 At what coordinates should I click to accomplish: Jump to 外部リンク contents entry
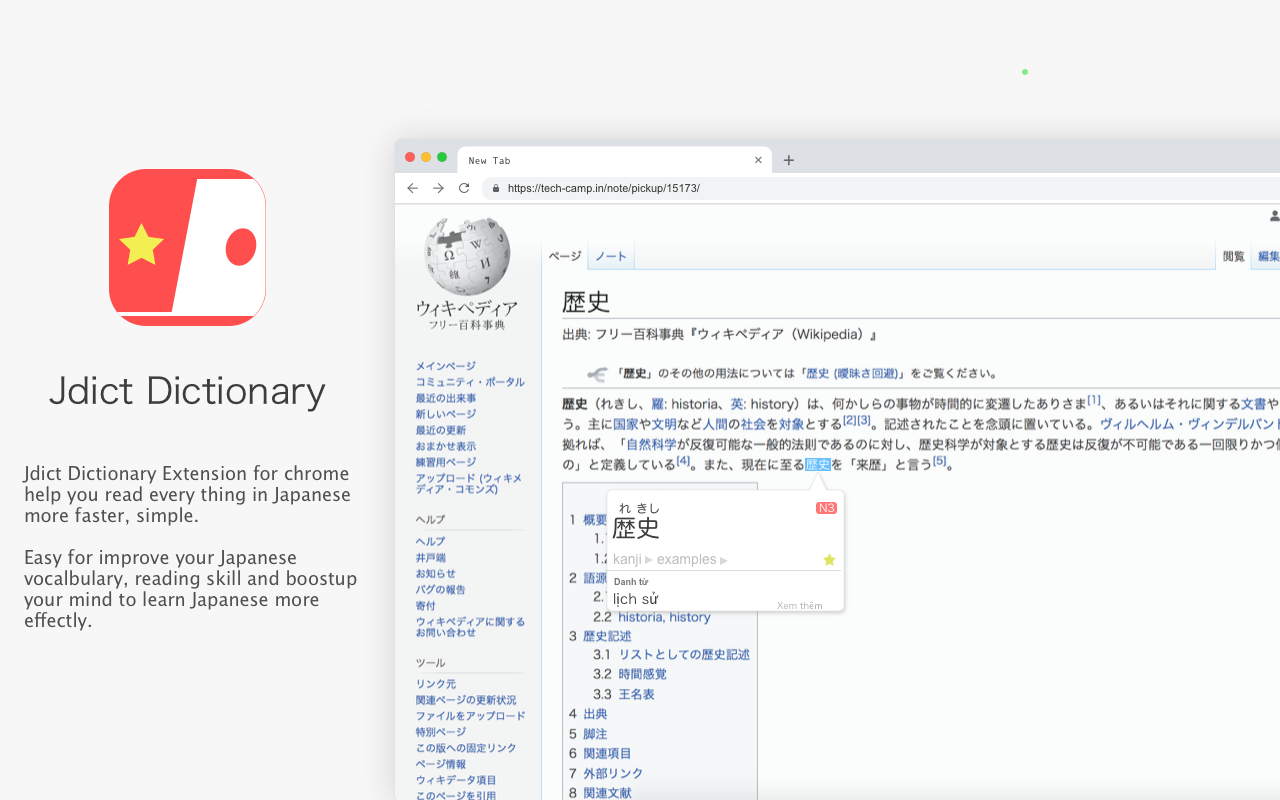point(613,773)
